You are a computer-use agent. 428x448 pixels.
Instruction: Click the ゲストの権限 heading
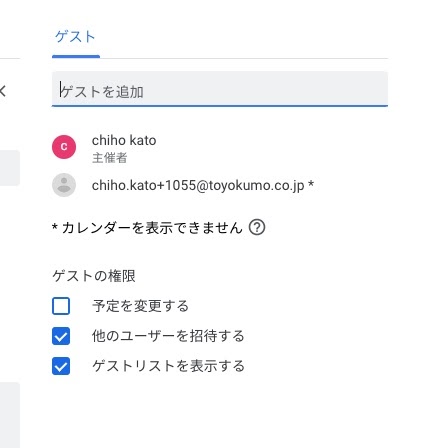(x=94, y=276)
